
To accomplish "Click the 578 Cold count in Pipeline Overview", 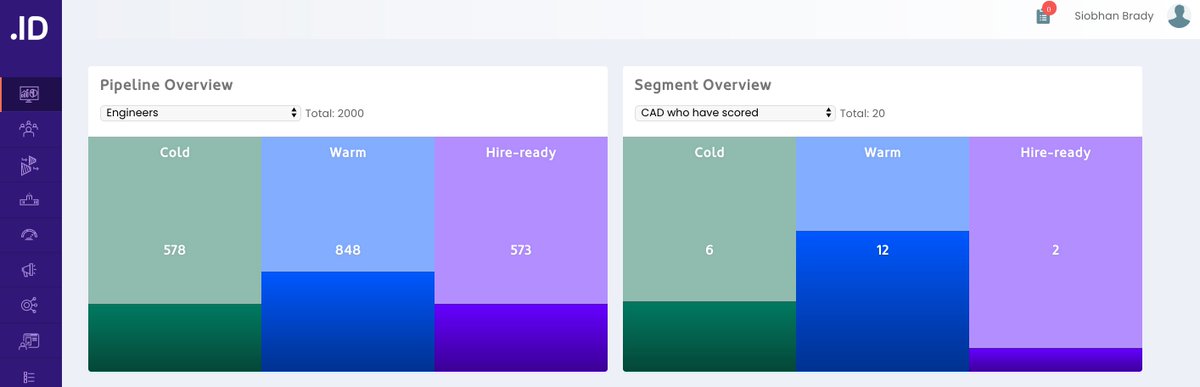I will point(175,250).
